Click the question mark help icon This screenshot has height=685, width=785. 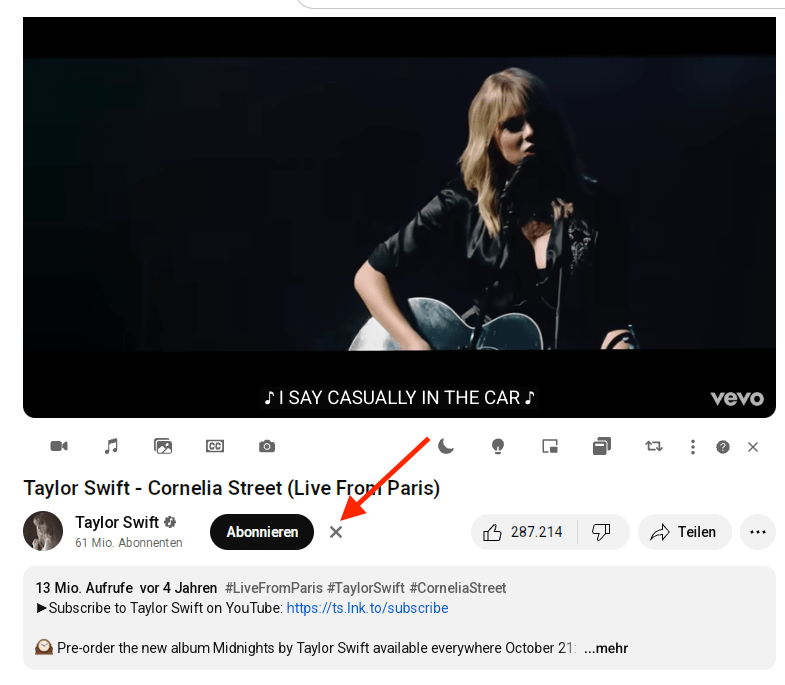[x=723, y=447]
